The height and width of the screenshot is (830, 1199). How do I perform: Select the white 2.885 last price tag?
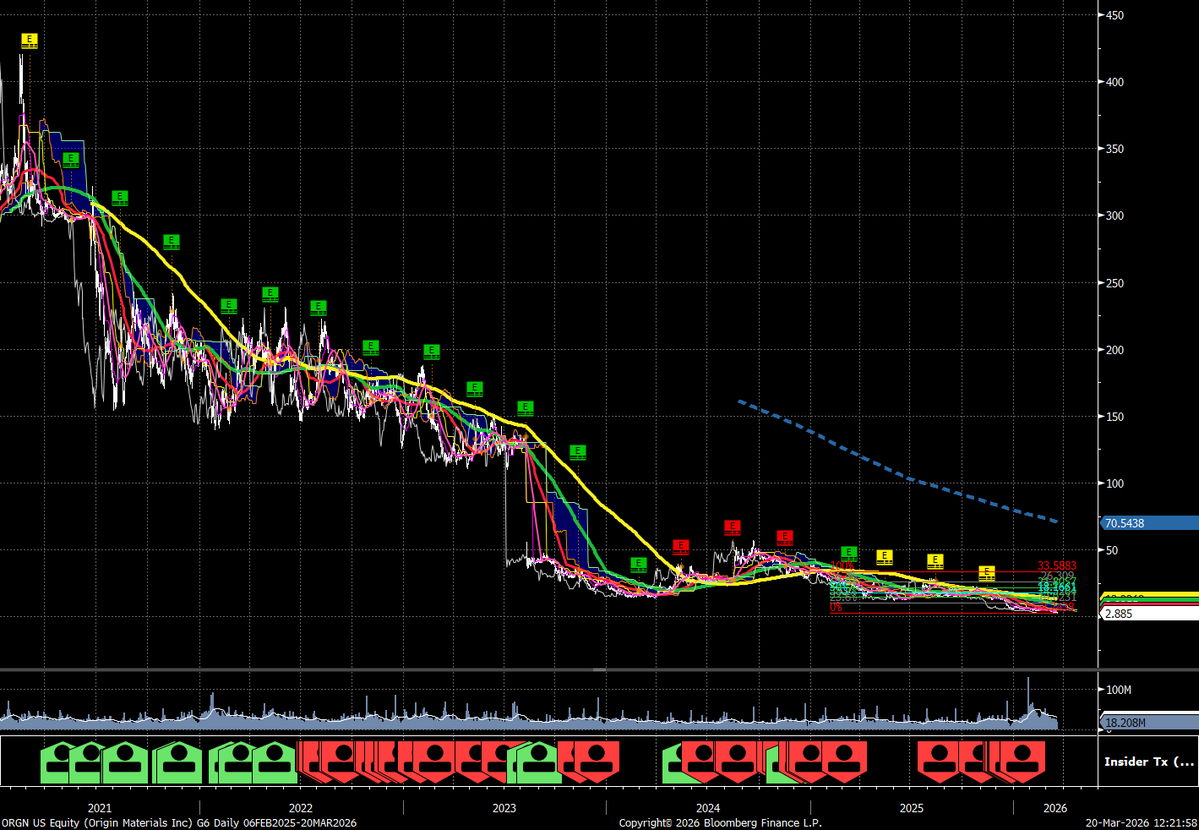point(1149,614)
